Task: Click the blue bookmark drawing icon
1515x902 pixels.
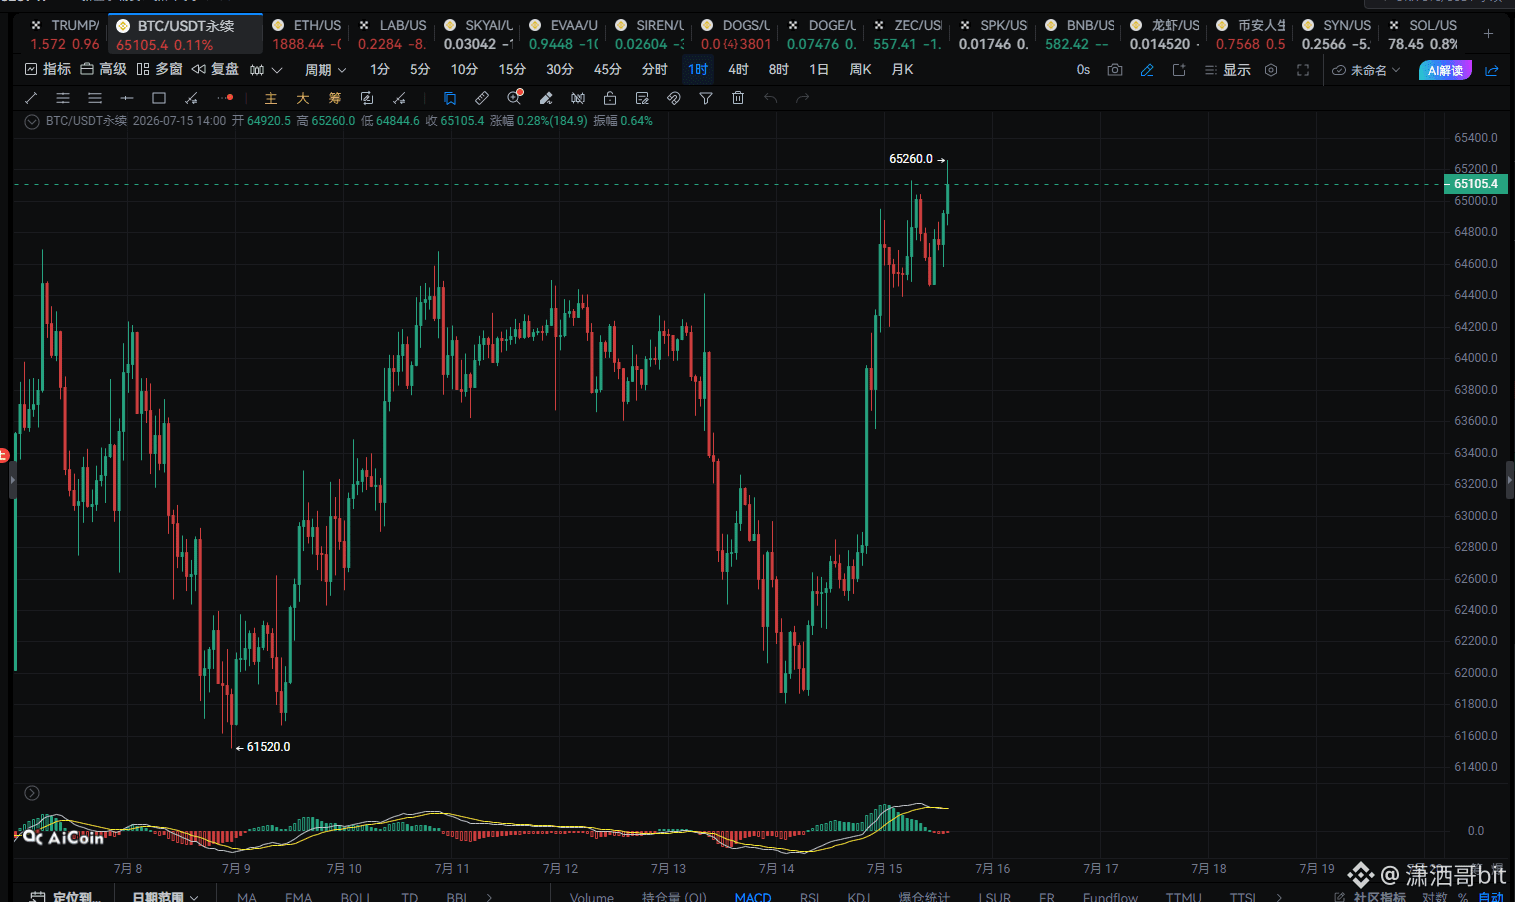Action: pyautogui.click(x=450, y=98)
